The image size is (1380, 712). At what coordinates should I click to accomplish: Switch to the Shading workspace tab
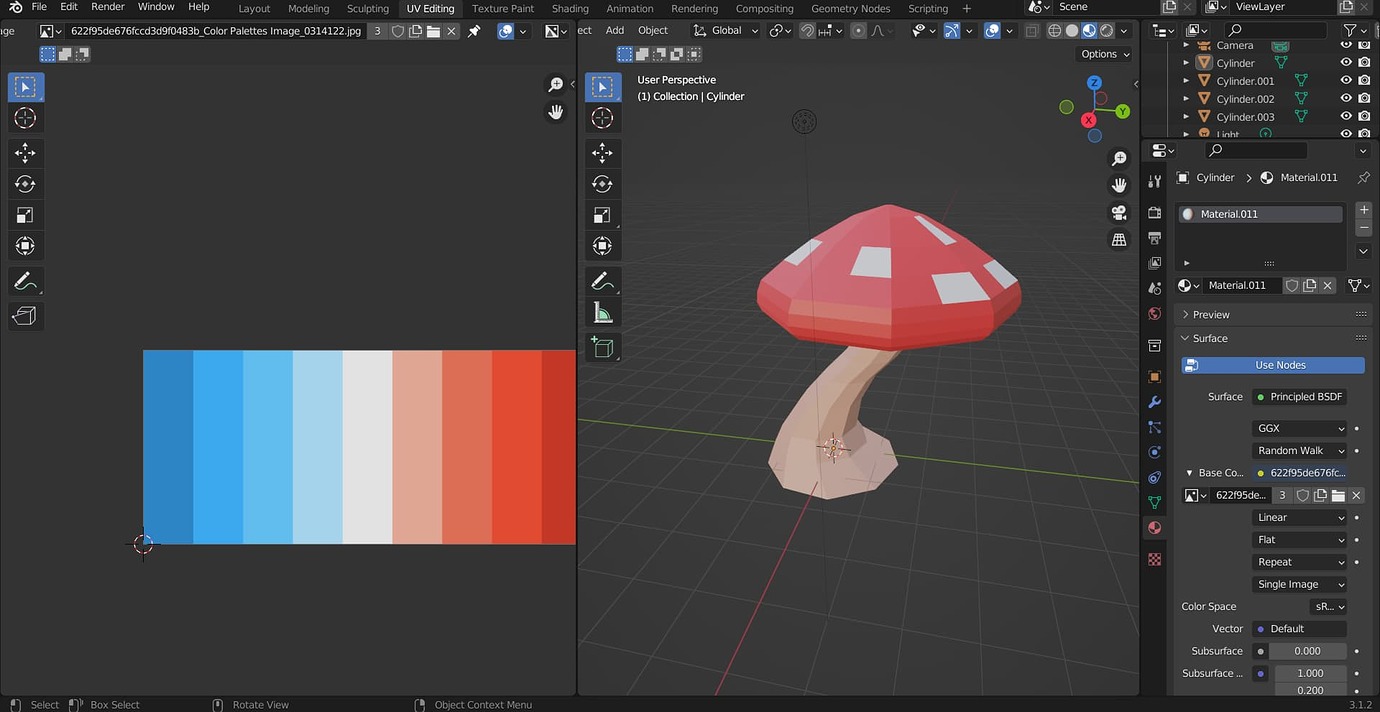[x=570, y=8]
